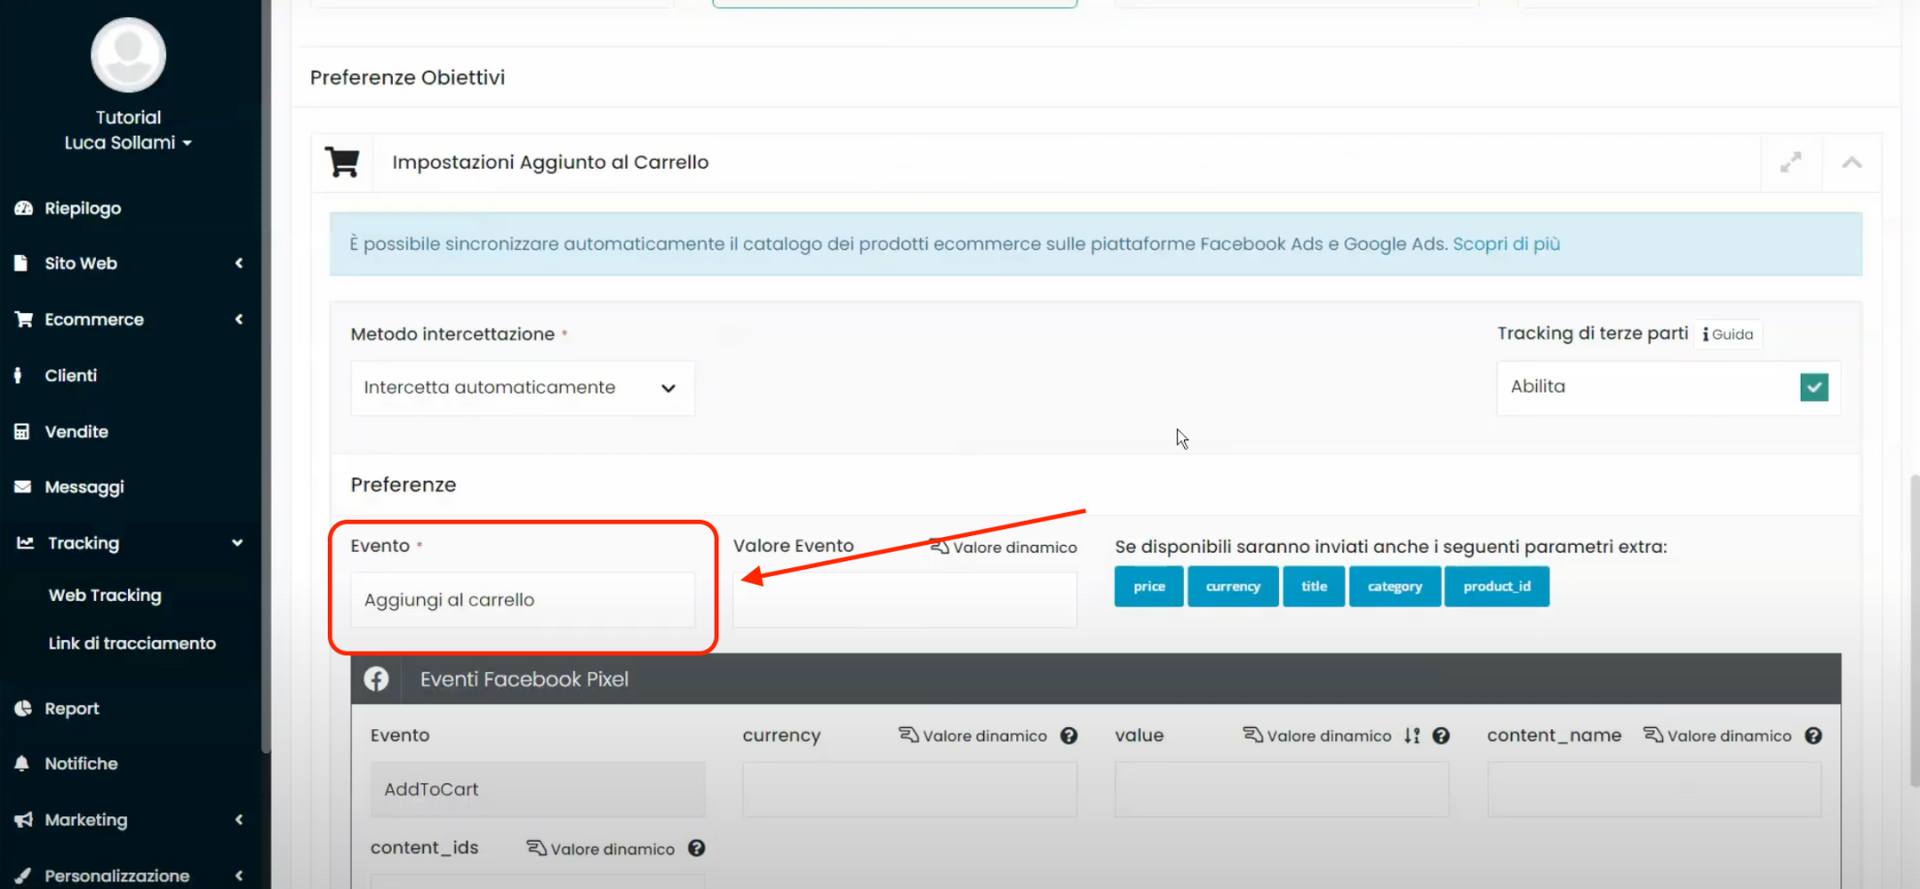Click the content_name input field
1920x889 pixels.
[x=1654, y=789]
